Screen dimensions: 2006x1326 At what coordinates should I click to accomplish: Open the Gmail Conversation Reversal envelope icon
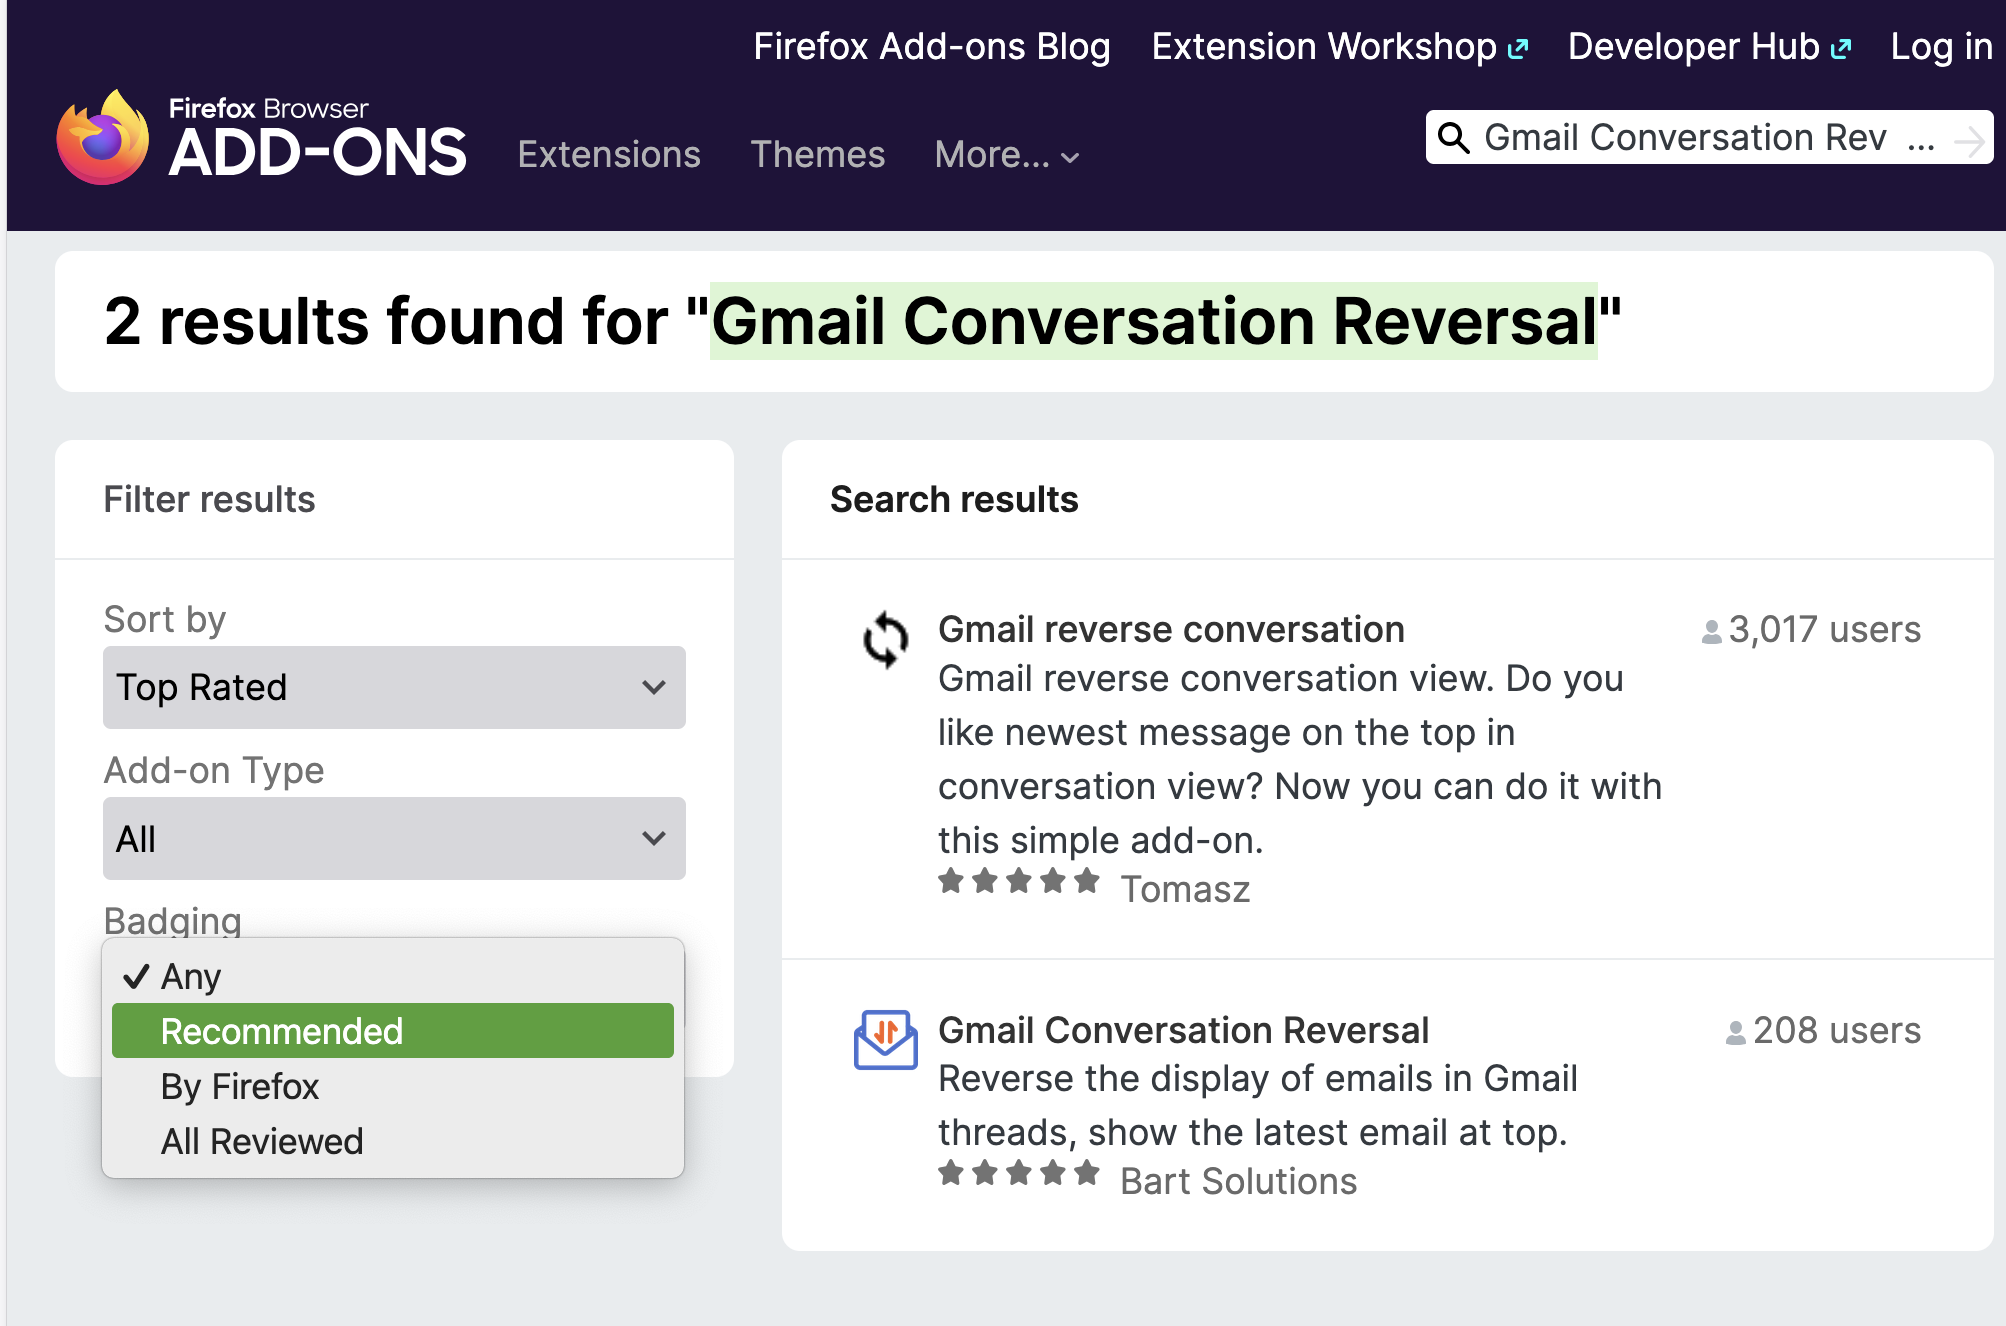pos(885,1040)
